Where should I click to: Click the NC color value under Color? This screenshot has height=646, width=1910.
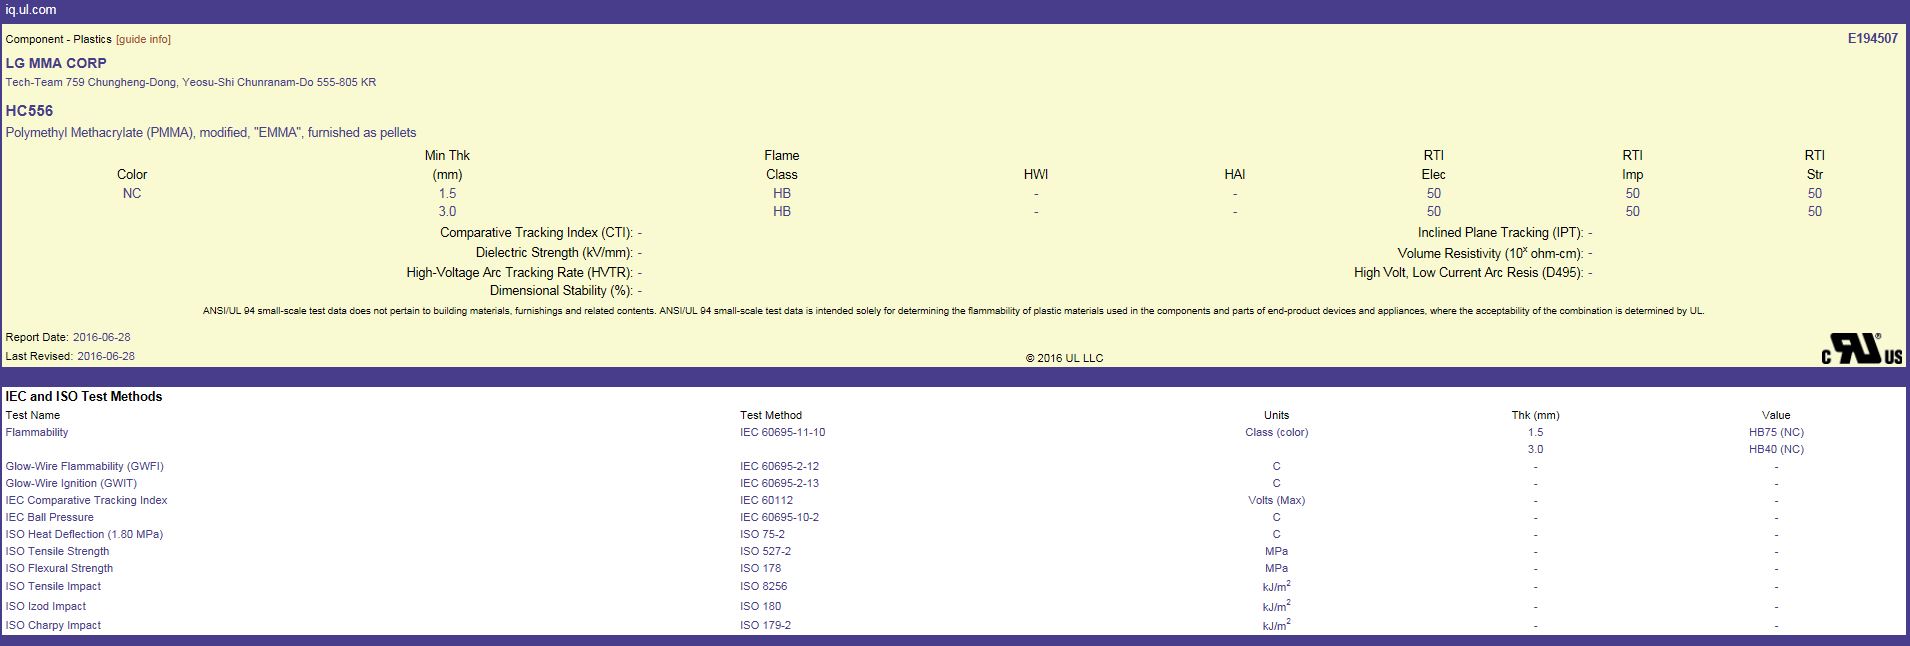click(x=132, y=193)
